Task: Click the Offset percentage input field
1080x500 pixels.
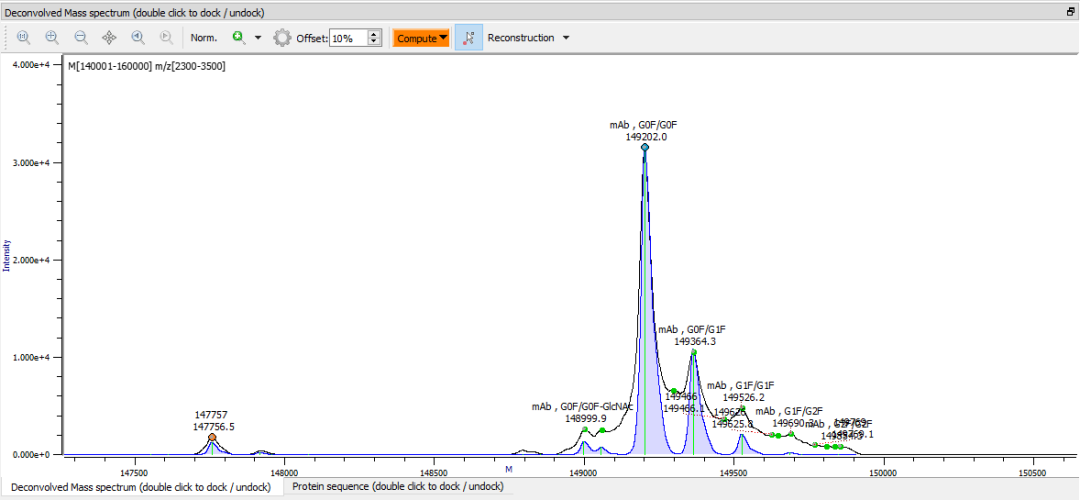Action: point(347,38)
